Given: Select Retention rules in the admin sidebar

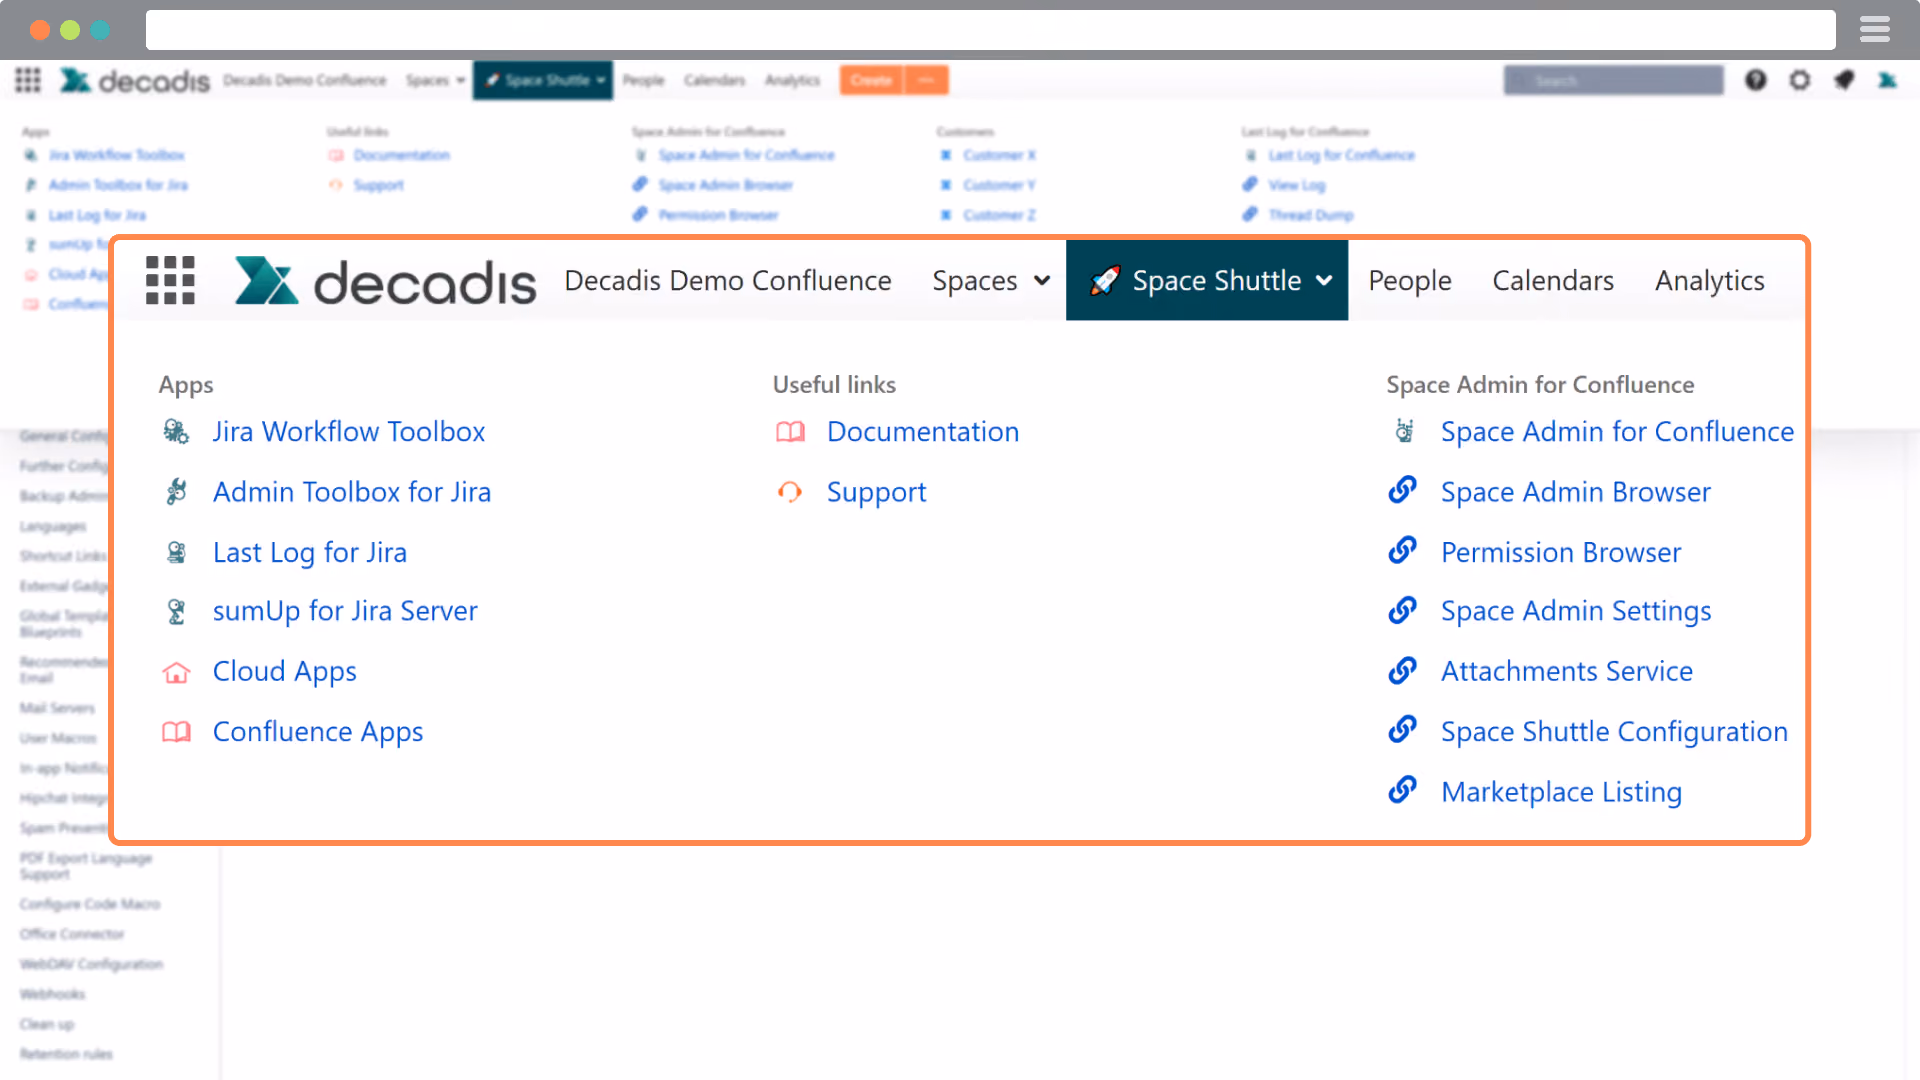Looking at the screenshot, I should pyautogui.click(x=66, y=1054).
